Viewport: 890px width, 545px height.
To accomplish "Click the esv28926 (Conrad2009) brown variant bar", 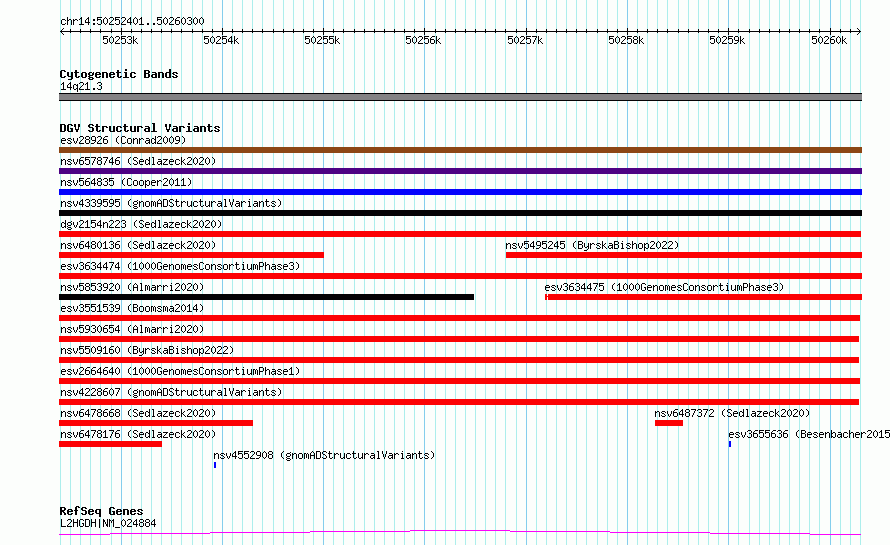I will [460, 150].
